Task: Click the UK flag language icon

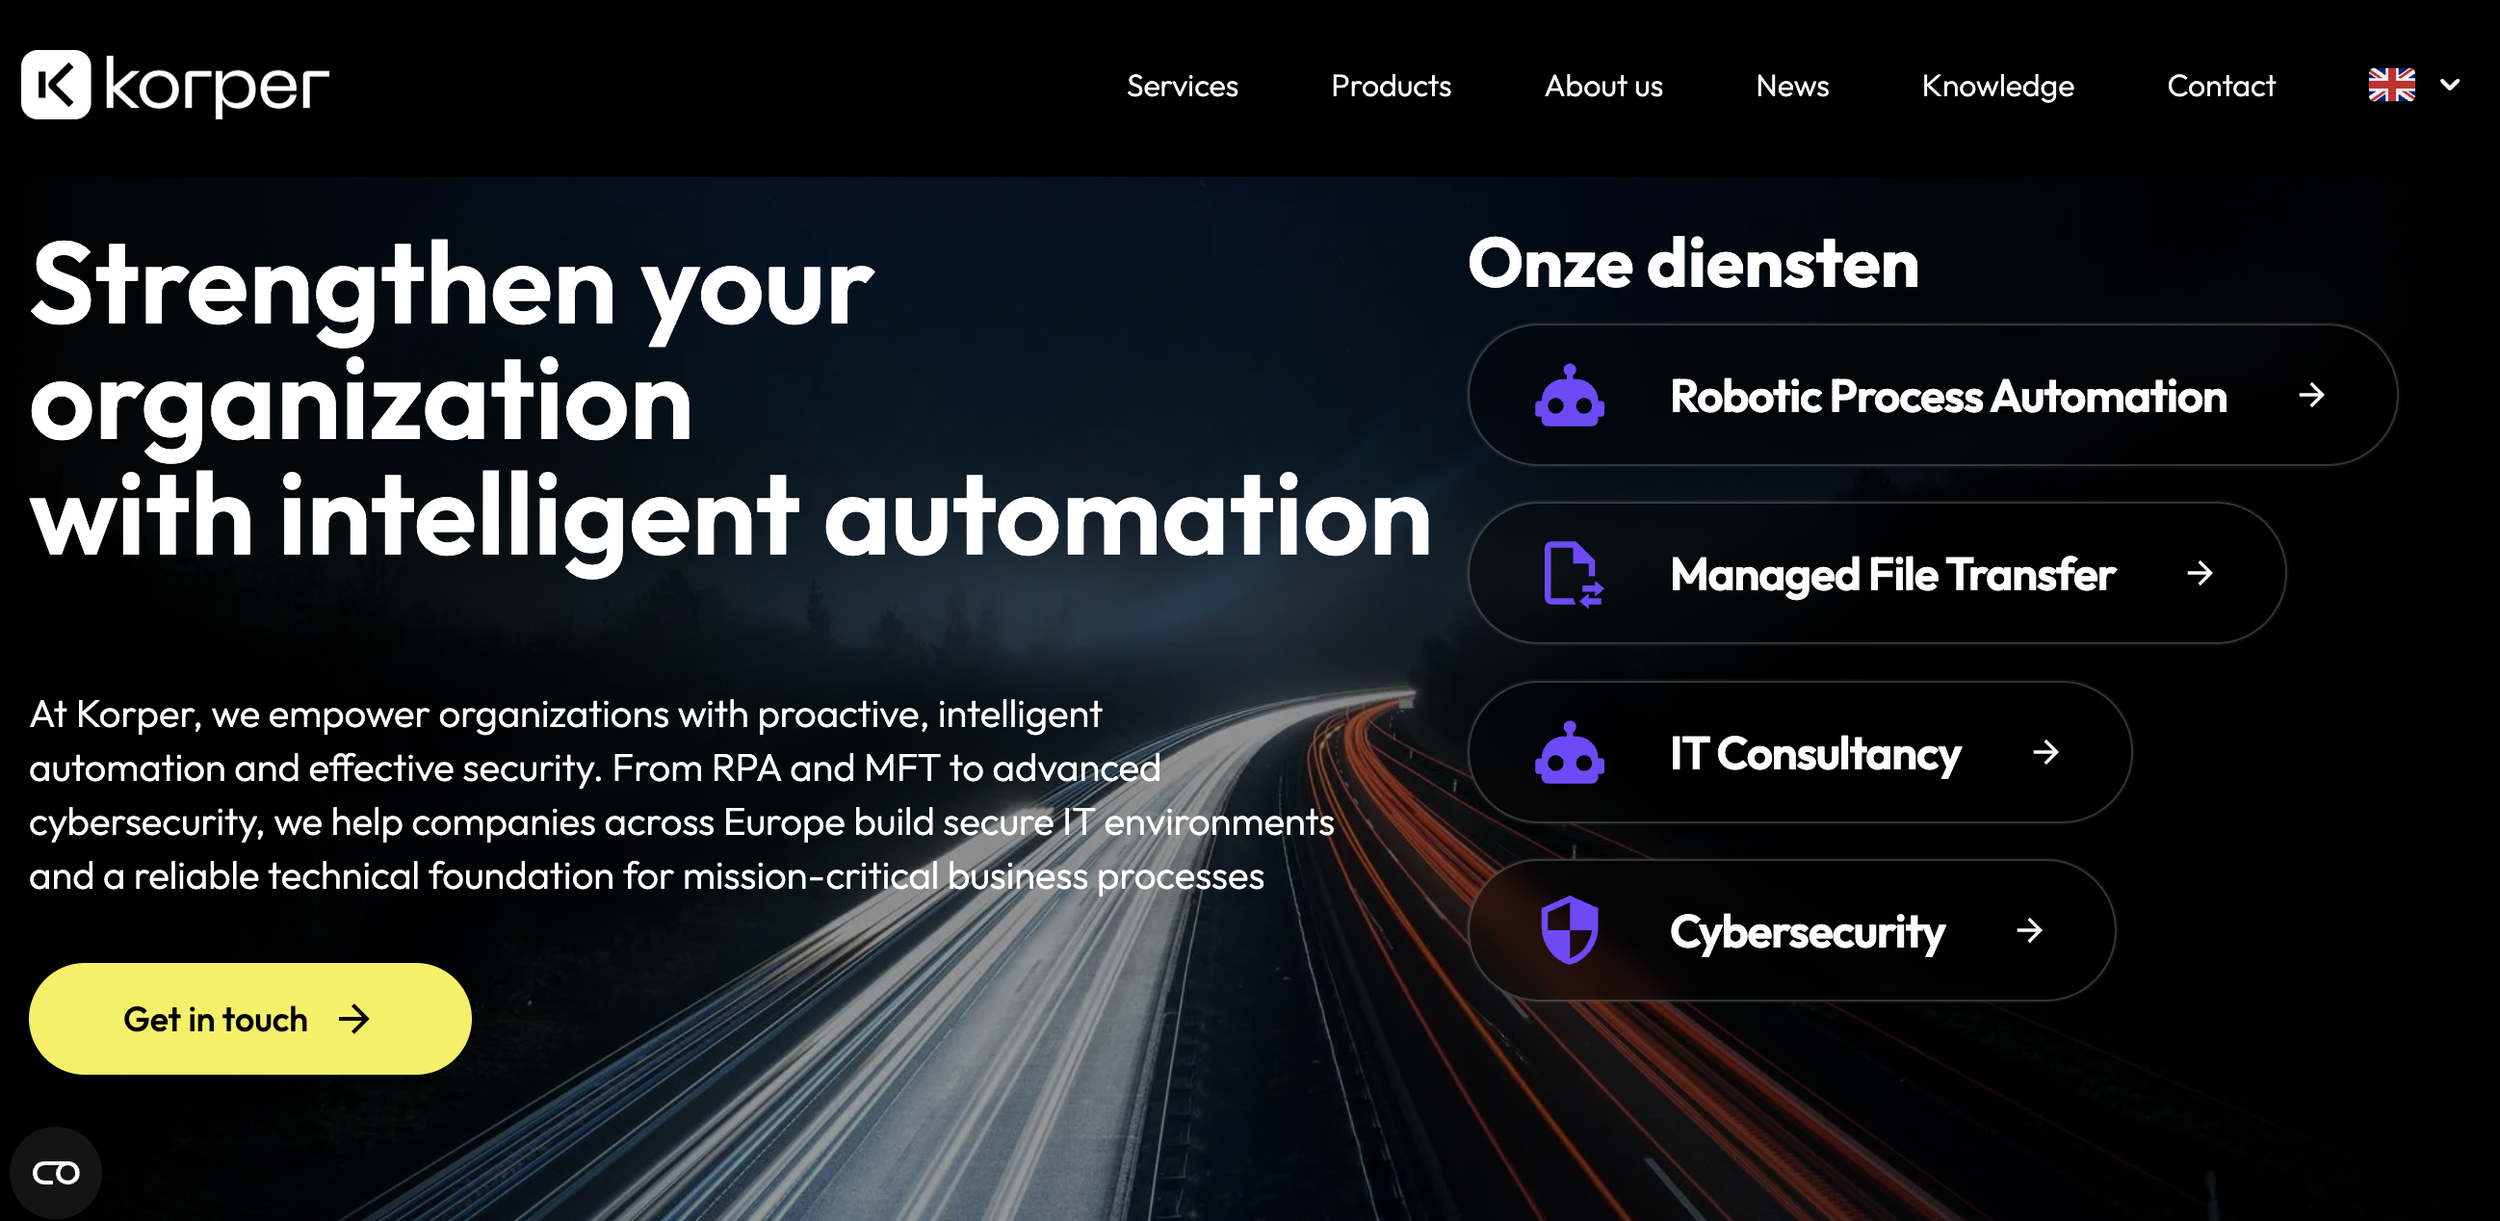Action: [2391, 85]
